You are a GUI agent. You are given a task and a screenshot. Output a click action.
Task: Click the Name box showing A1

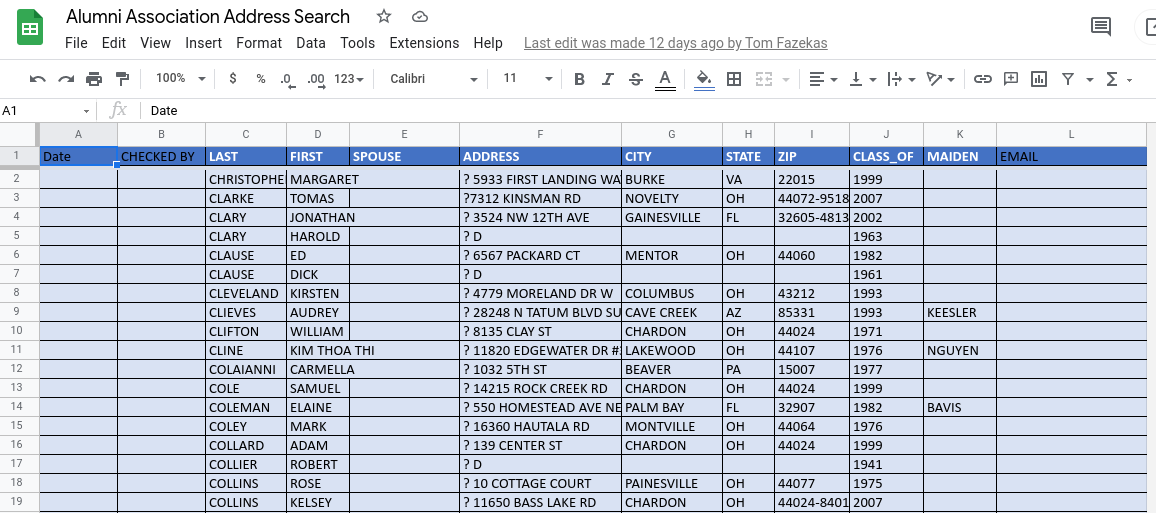click(x=46, y=111)
